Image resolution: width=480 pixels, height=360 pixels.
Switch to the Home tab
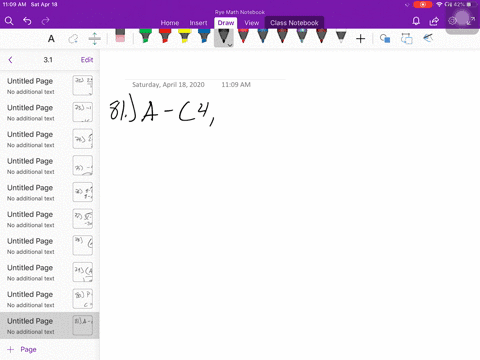170,23
